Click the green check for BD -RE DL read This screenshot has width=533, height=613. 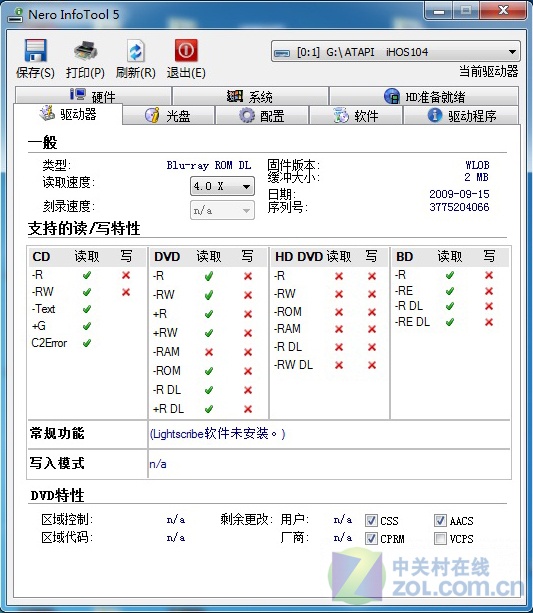point(450,322)
